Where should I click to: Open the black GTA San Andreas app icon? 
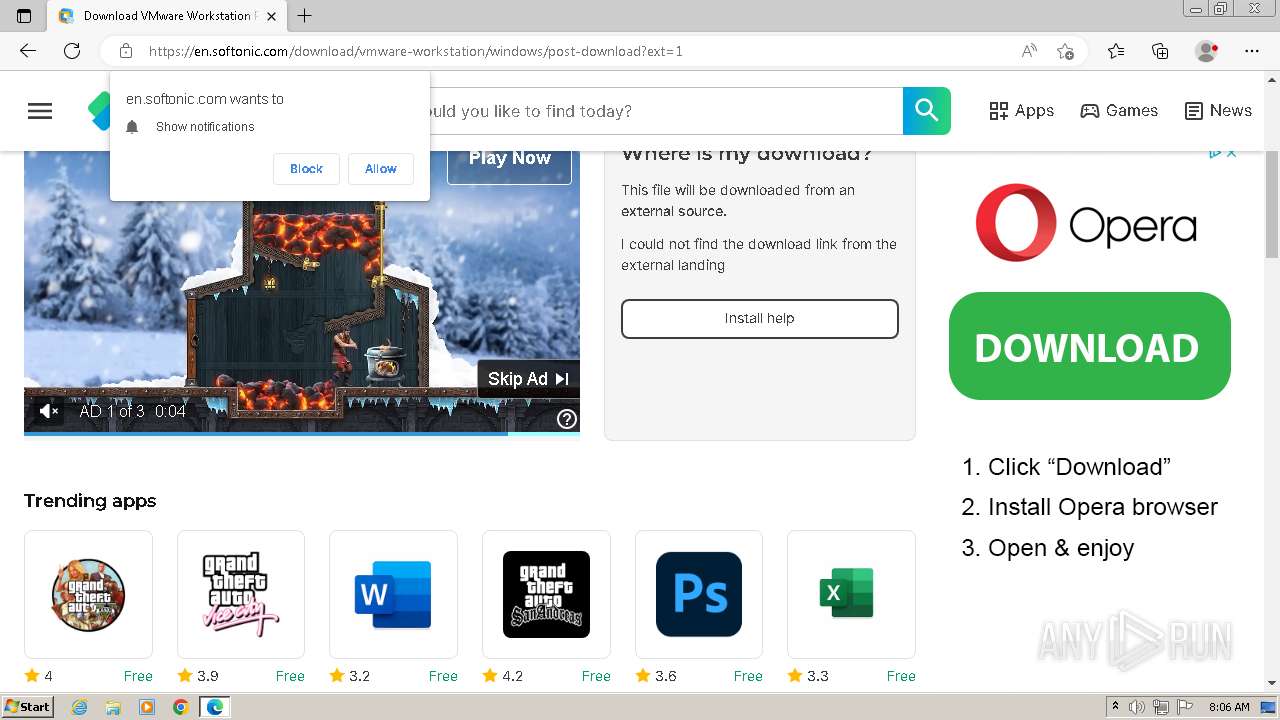click(x=546, y=594)
